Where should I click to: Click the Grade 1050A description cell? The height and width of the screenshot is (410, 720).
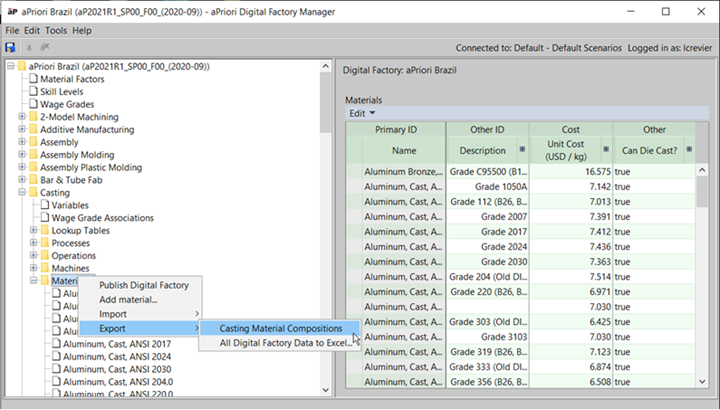[x=487, y=186]
